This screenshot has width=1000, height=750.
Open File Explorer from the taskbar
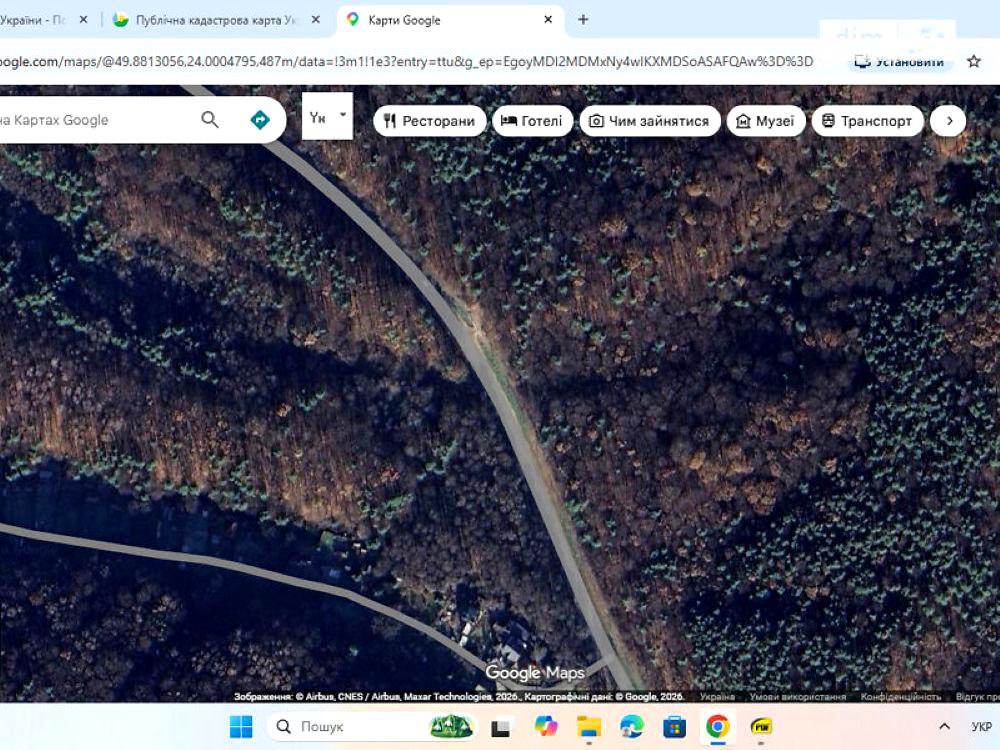[x=588, y=727]
